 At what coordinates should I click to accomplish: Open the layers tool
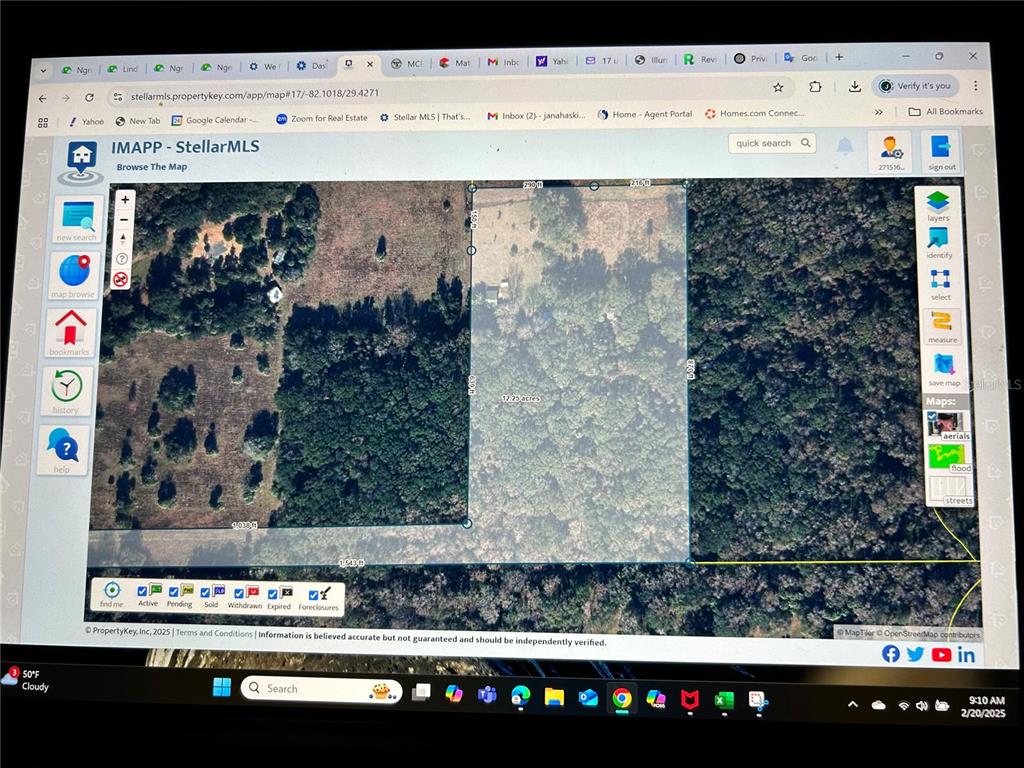click(x=937, y=204)
